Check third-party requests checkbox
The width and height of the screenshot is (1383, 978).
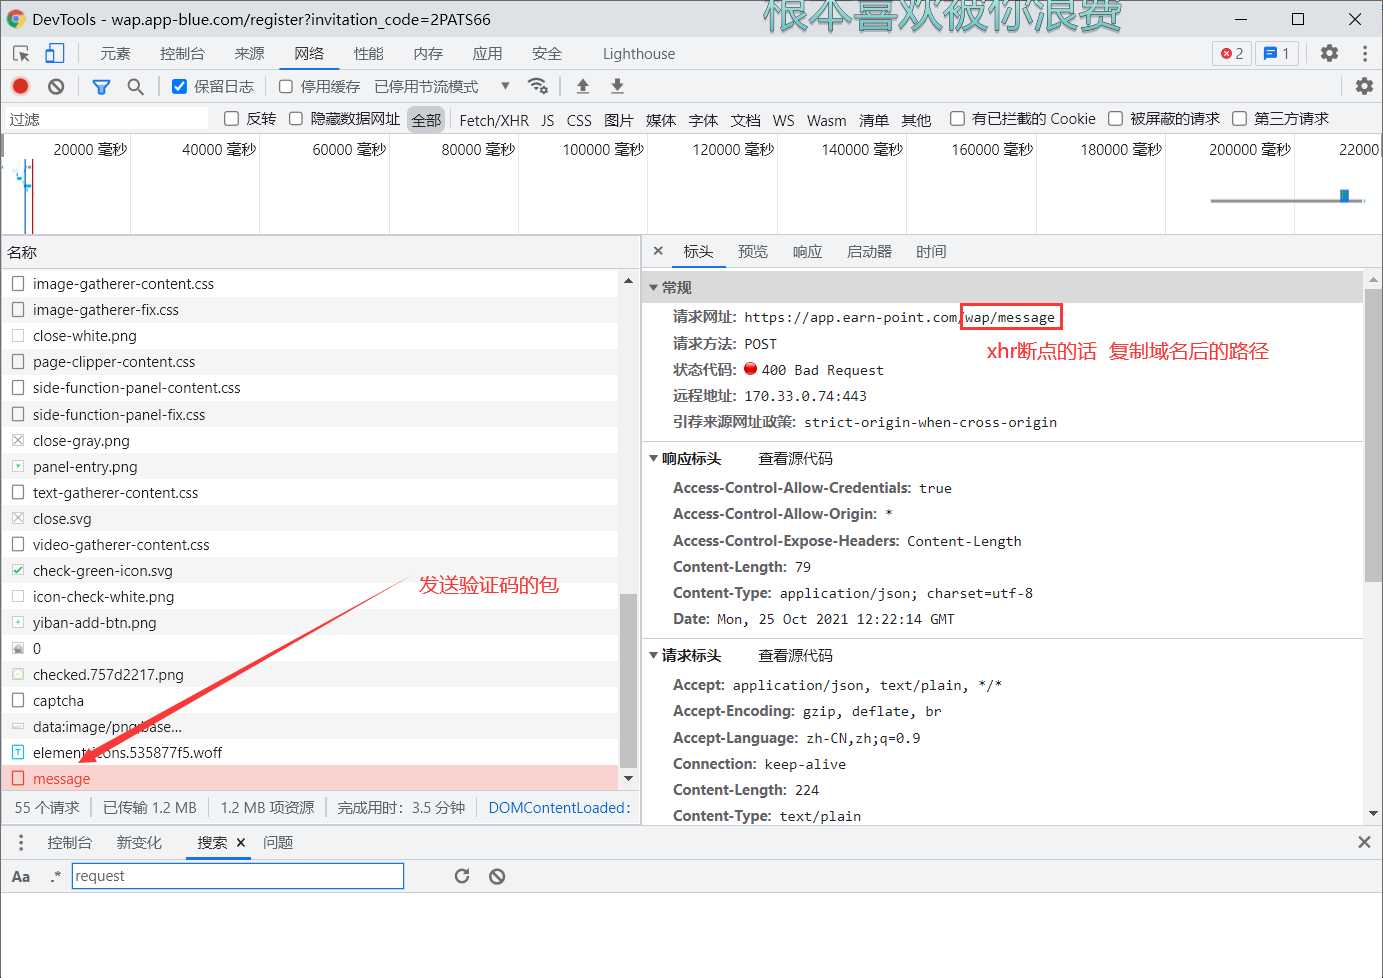coord(1239,119)
